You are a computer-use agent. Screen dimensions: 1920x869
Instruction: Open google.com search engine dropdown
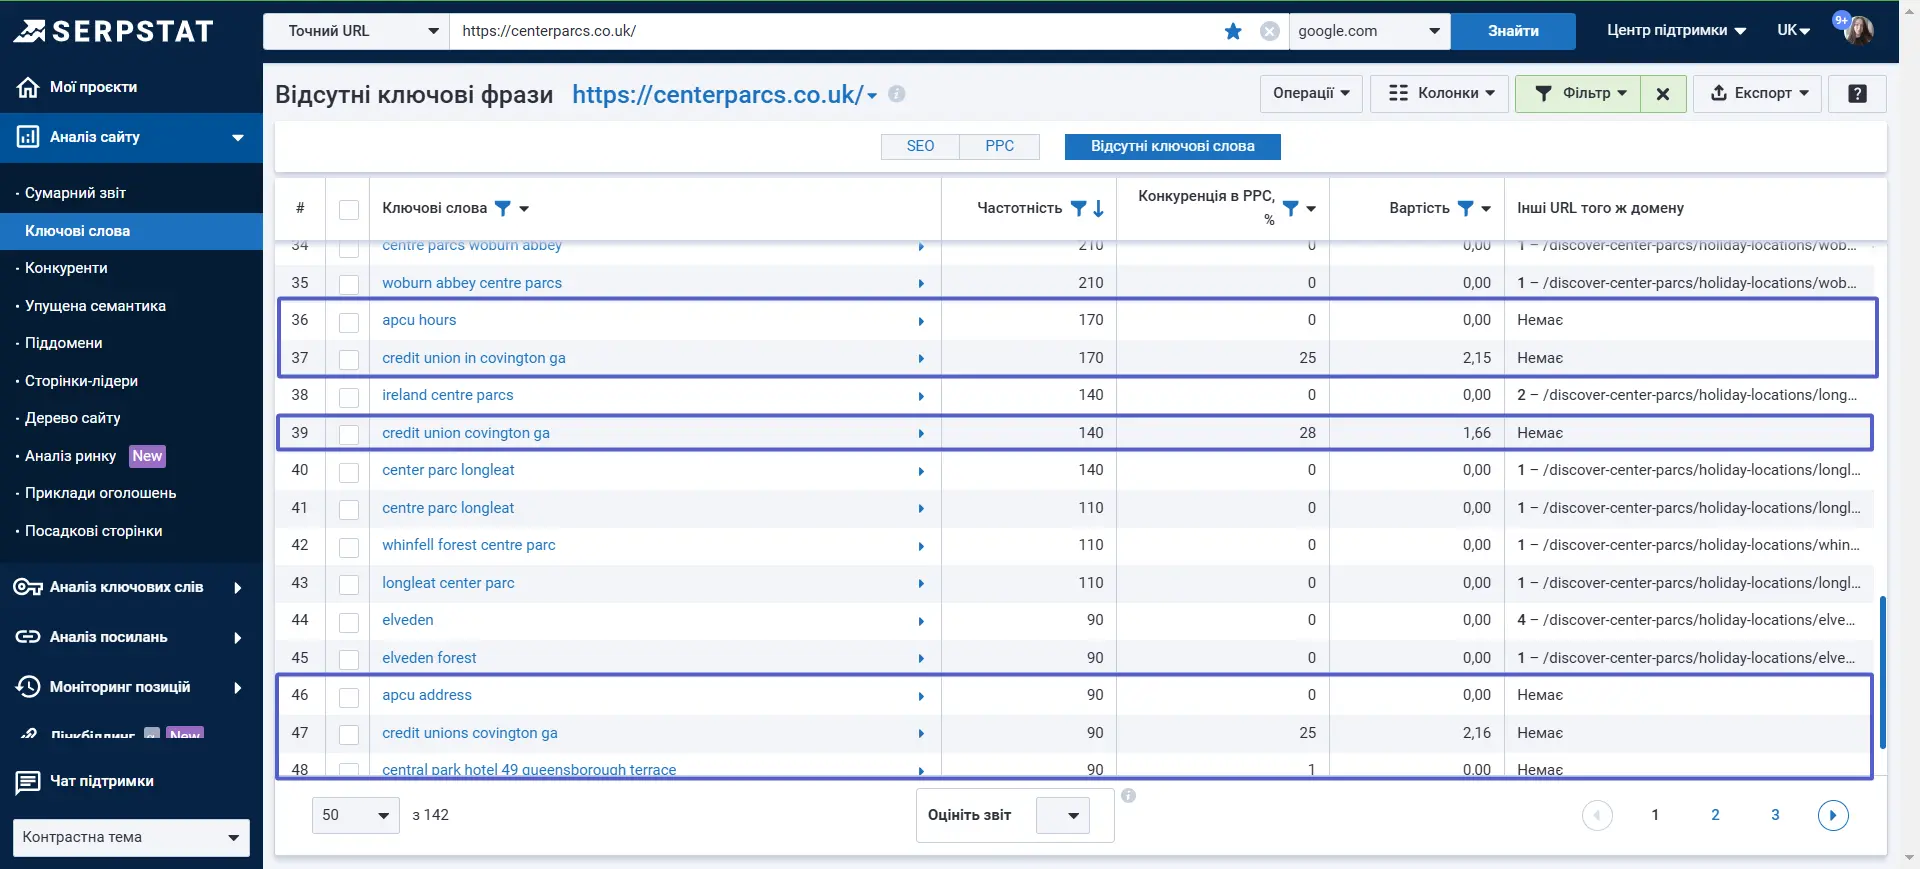(x=1369, y=31)
